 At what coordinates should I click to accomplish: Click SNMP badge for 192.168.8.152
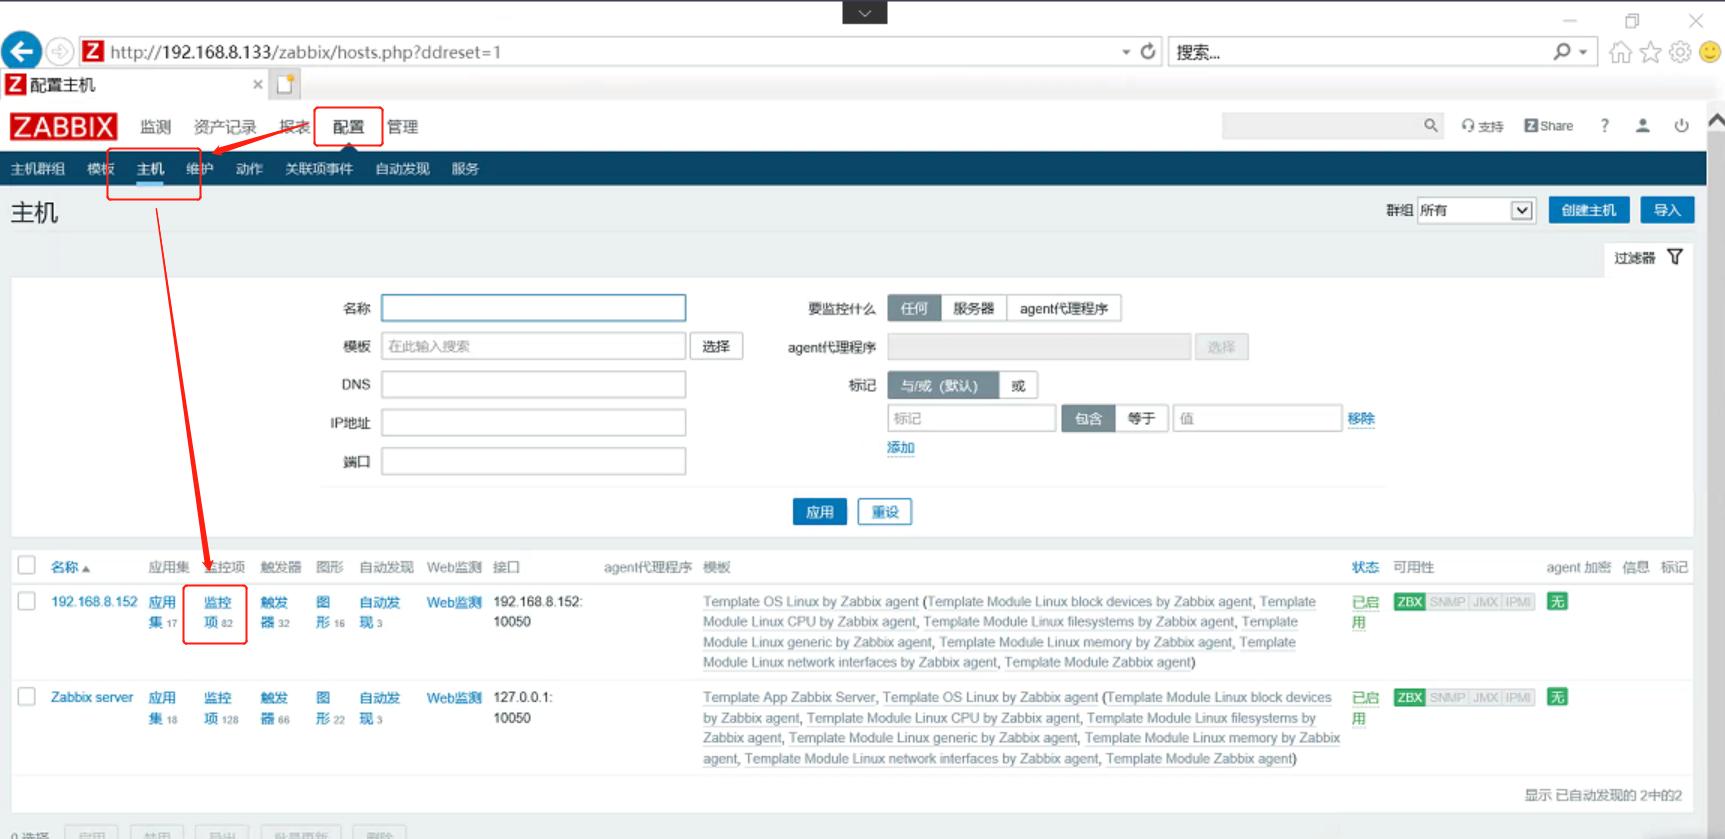(1447, 602)
